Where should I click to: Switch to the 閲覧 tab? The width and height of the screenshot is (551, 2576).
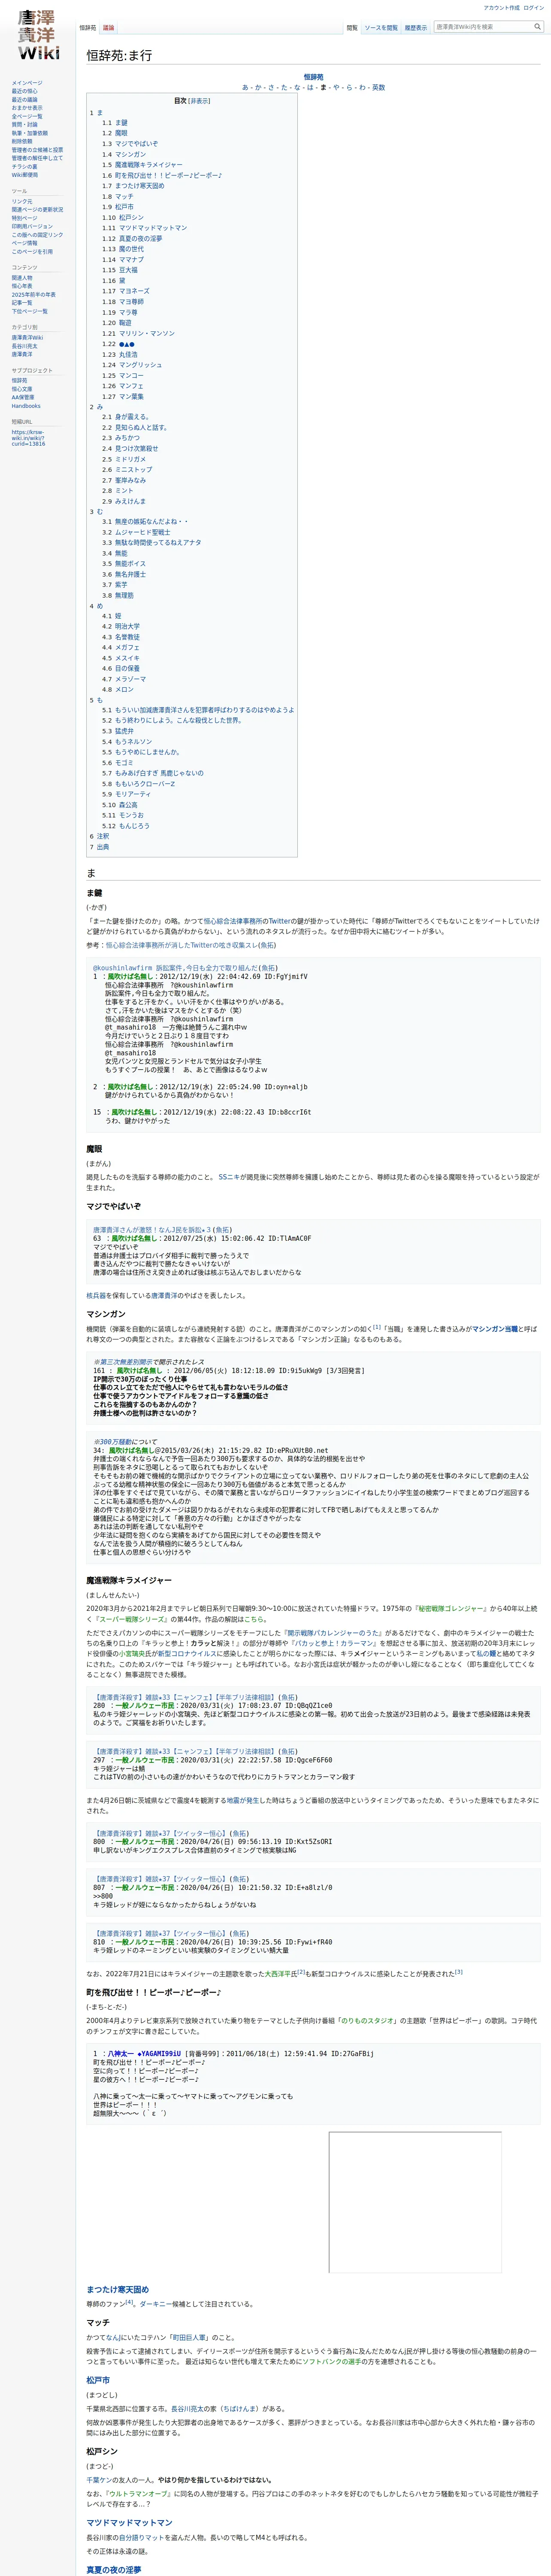[352, 28]
